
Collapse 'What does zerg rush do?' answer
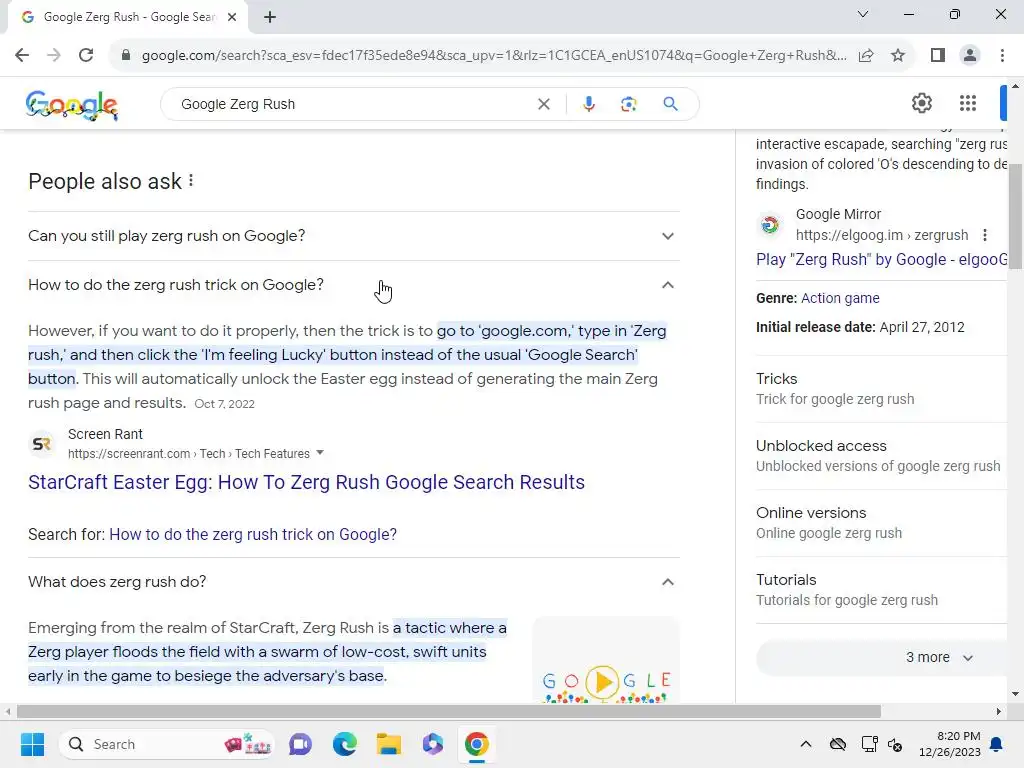coord(353,582)
